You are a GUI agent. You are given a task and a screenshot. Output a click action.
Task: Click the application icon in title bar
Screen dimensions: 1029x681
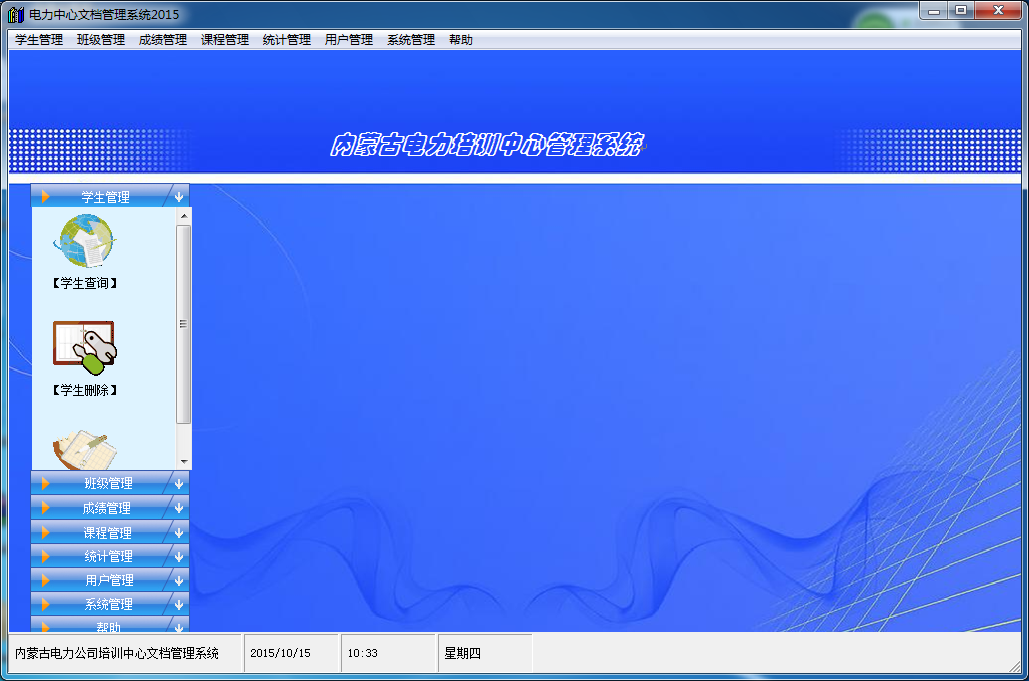[x=15, y=14]
